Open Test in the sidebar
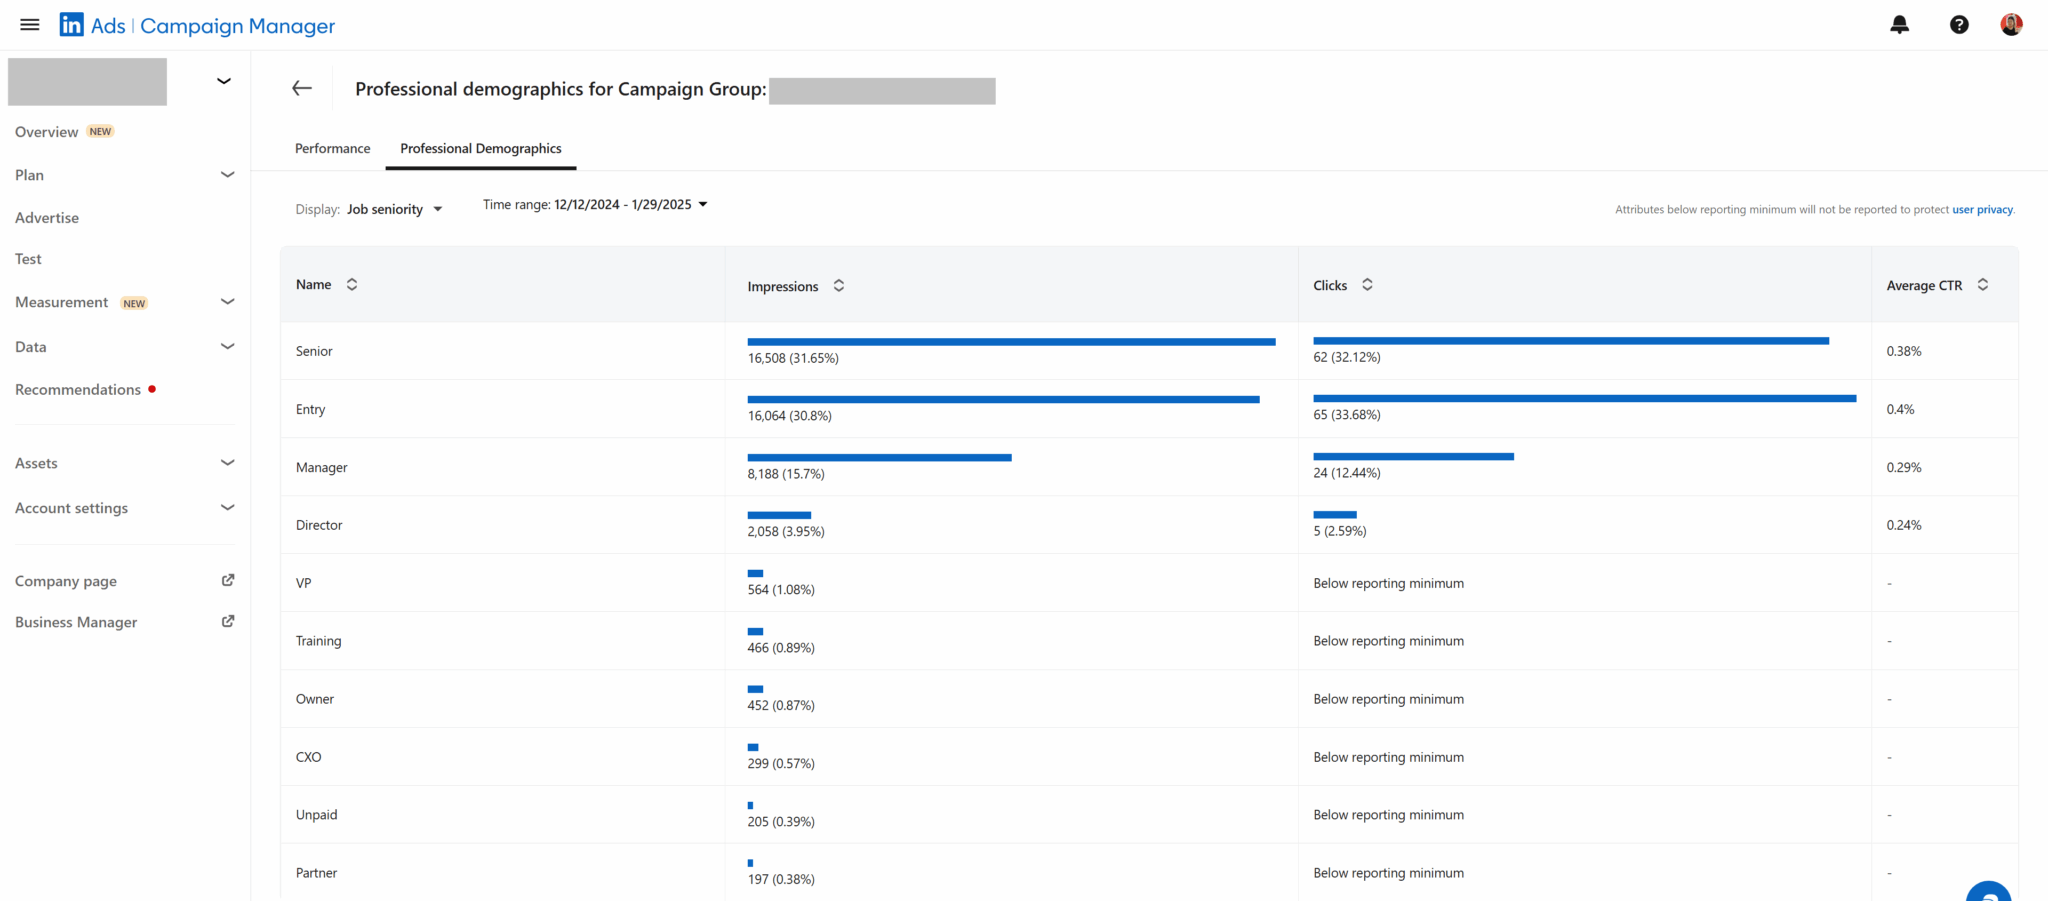 click(x=28, y=259)
